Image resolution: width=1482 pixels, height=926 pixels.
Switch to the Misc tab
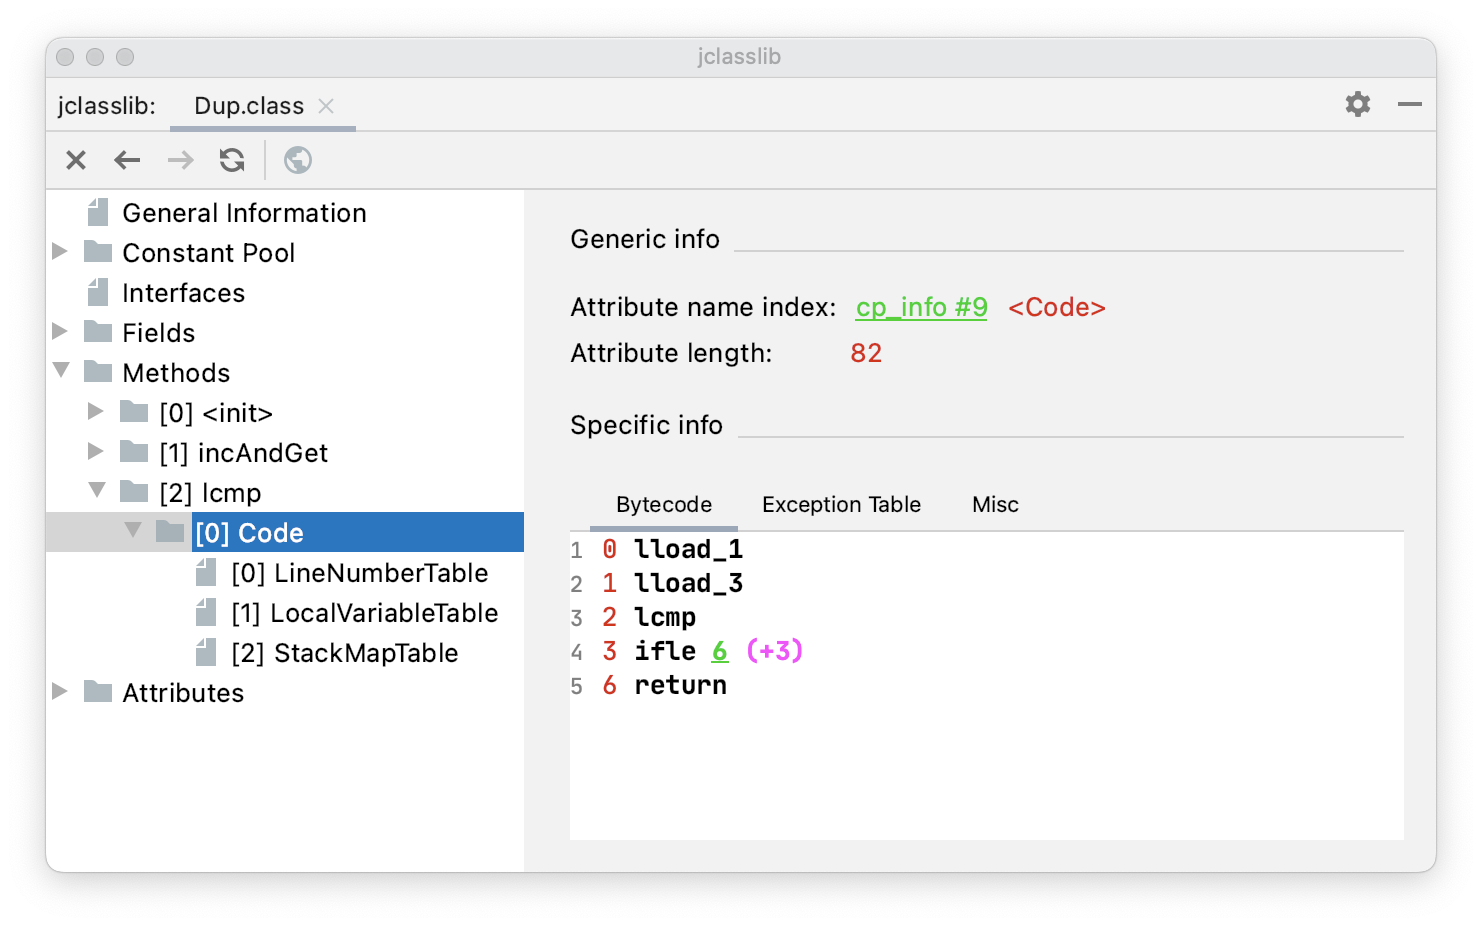pos(995,505)
